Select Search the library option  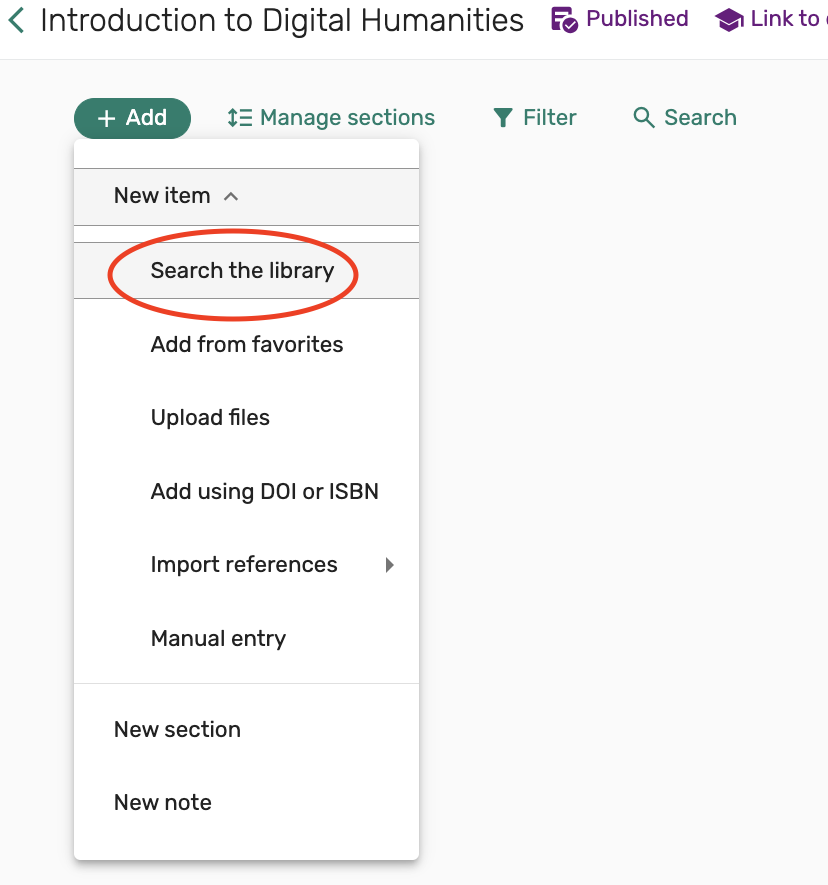tap(242, 271)
